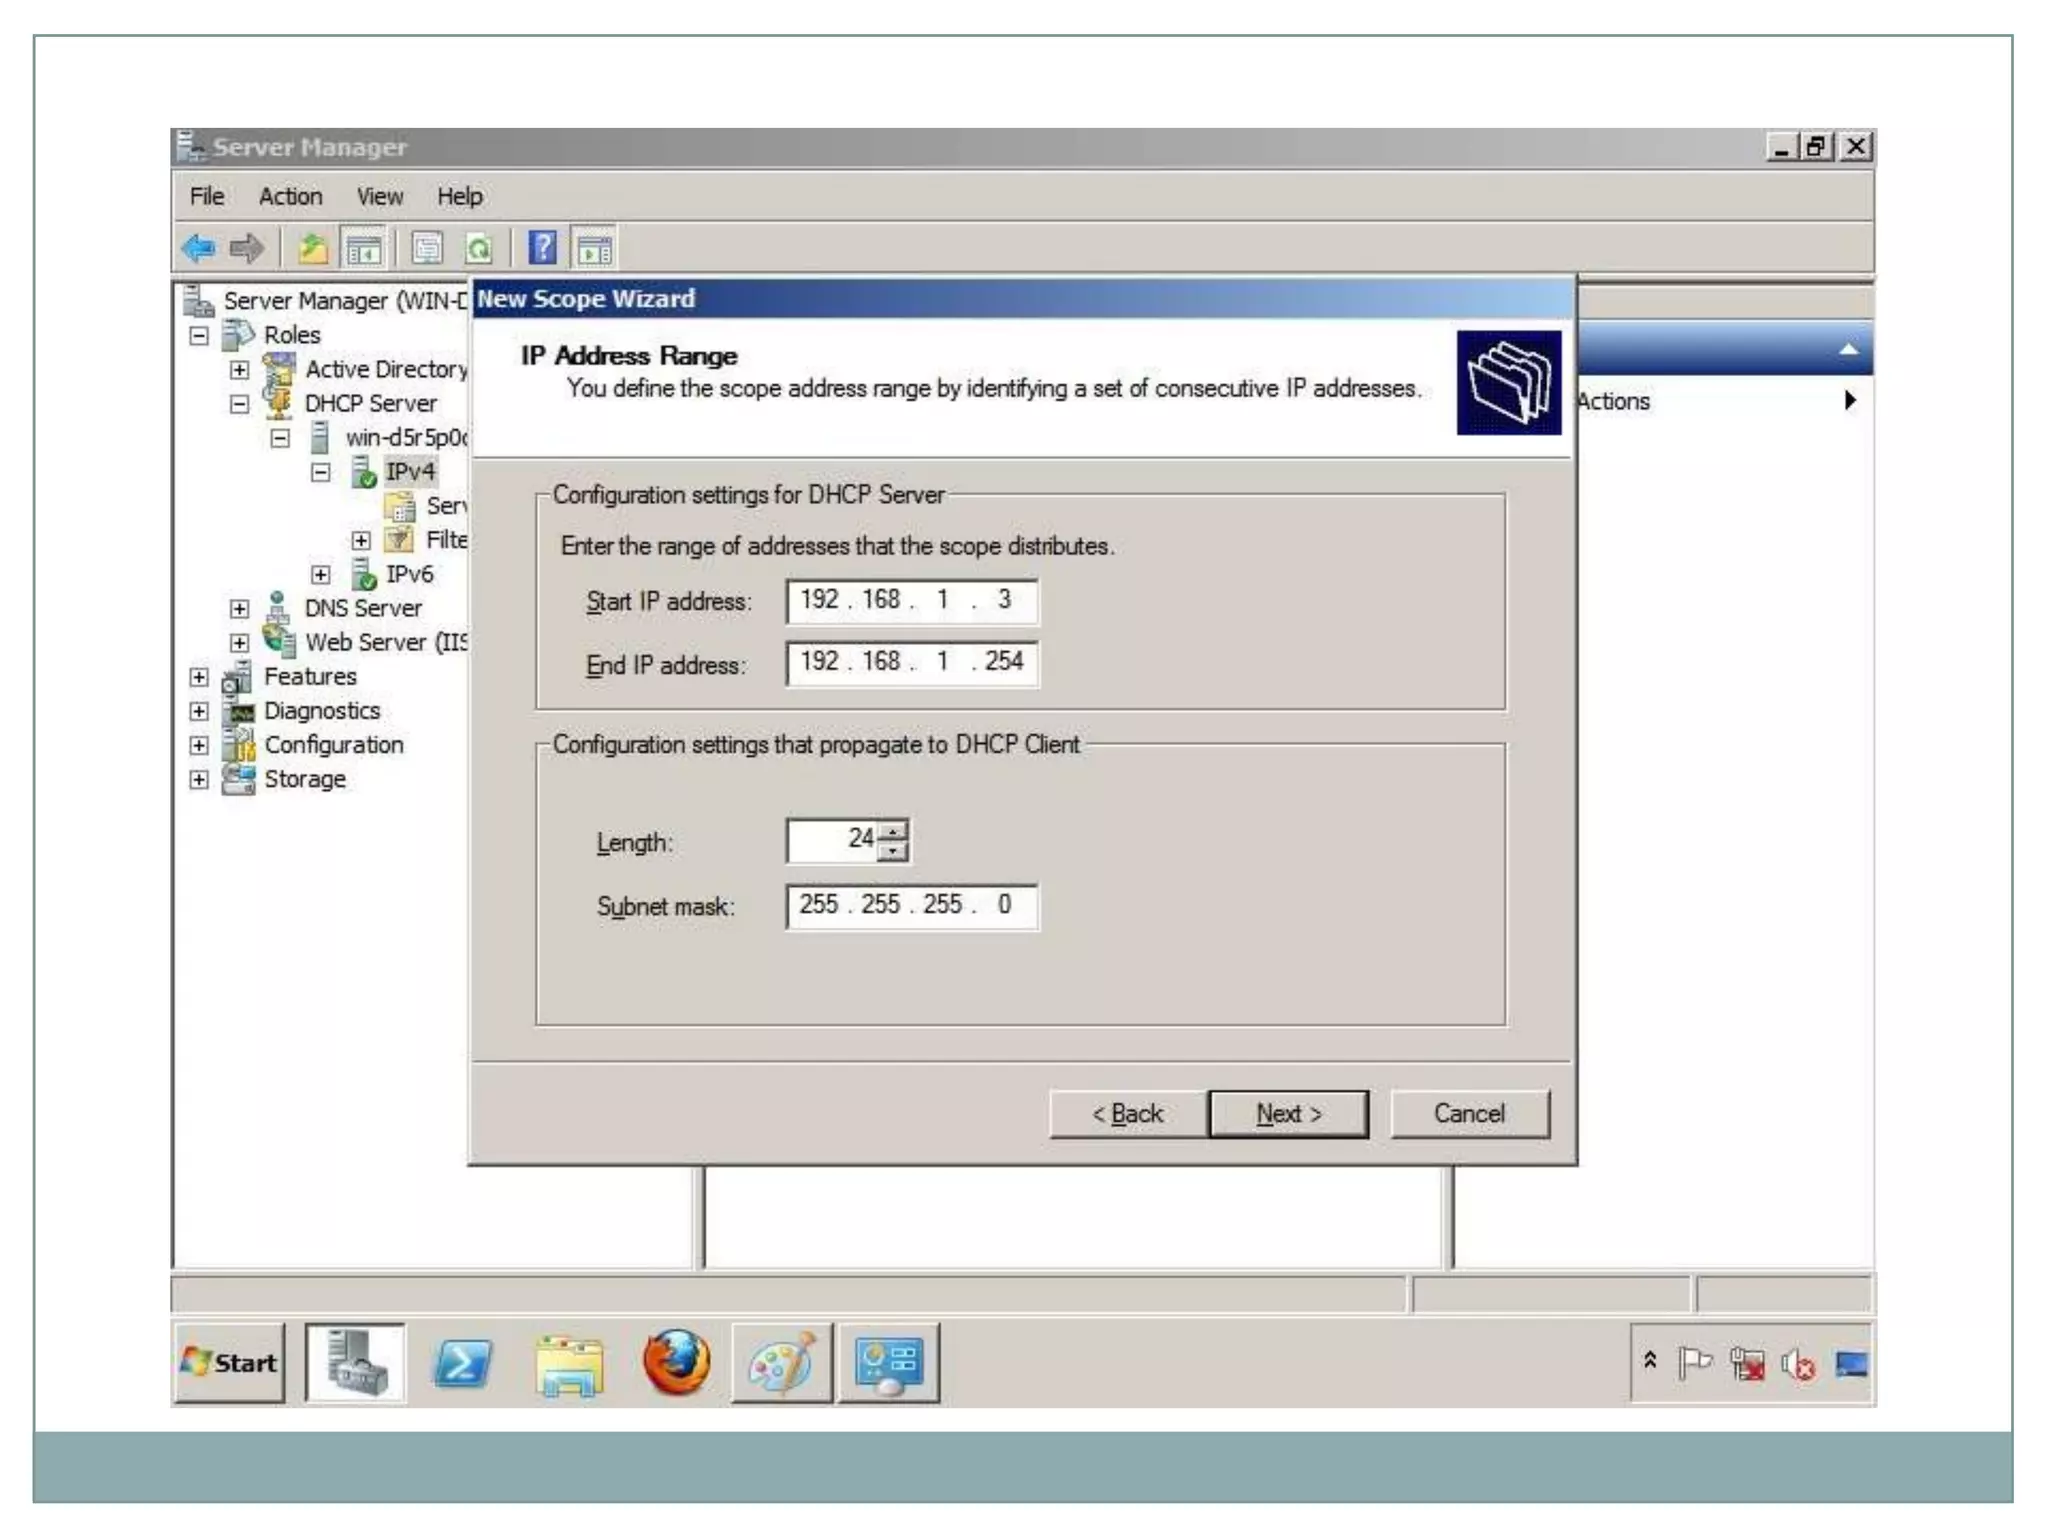The width and height of the screenshot is (2048, 1536).
Task: Decrease Length with the down spinner
Action: (x=892, y=851)
